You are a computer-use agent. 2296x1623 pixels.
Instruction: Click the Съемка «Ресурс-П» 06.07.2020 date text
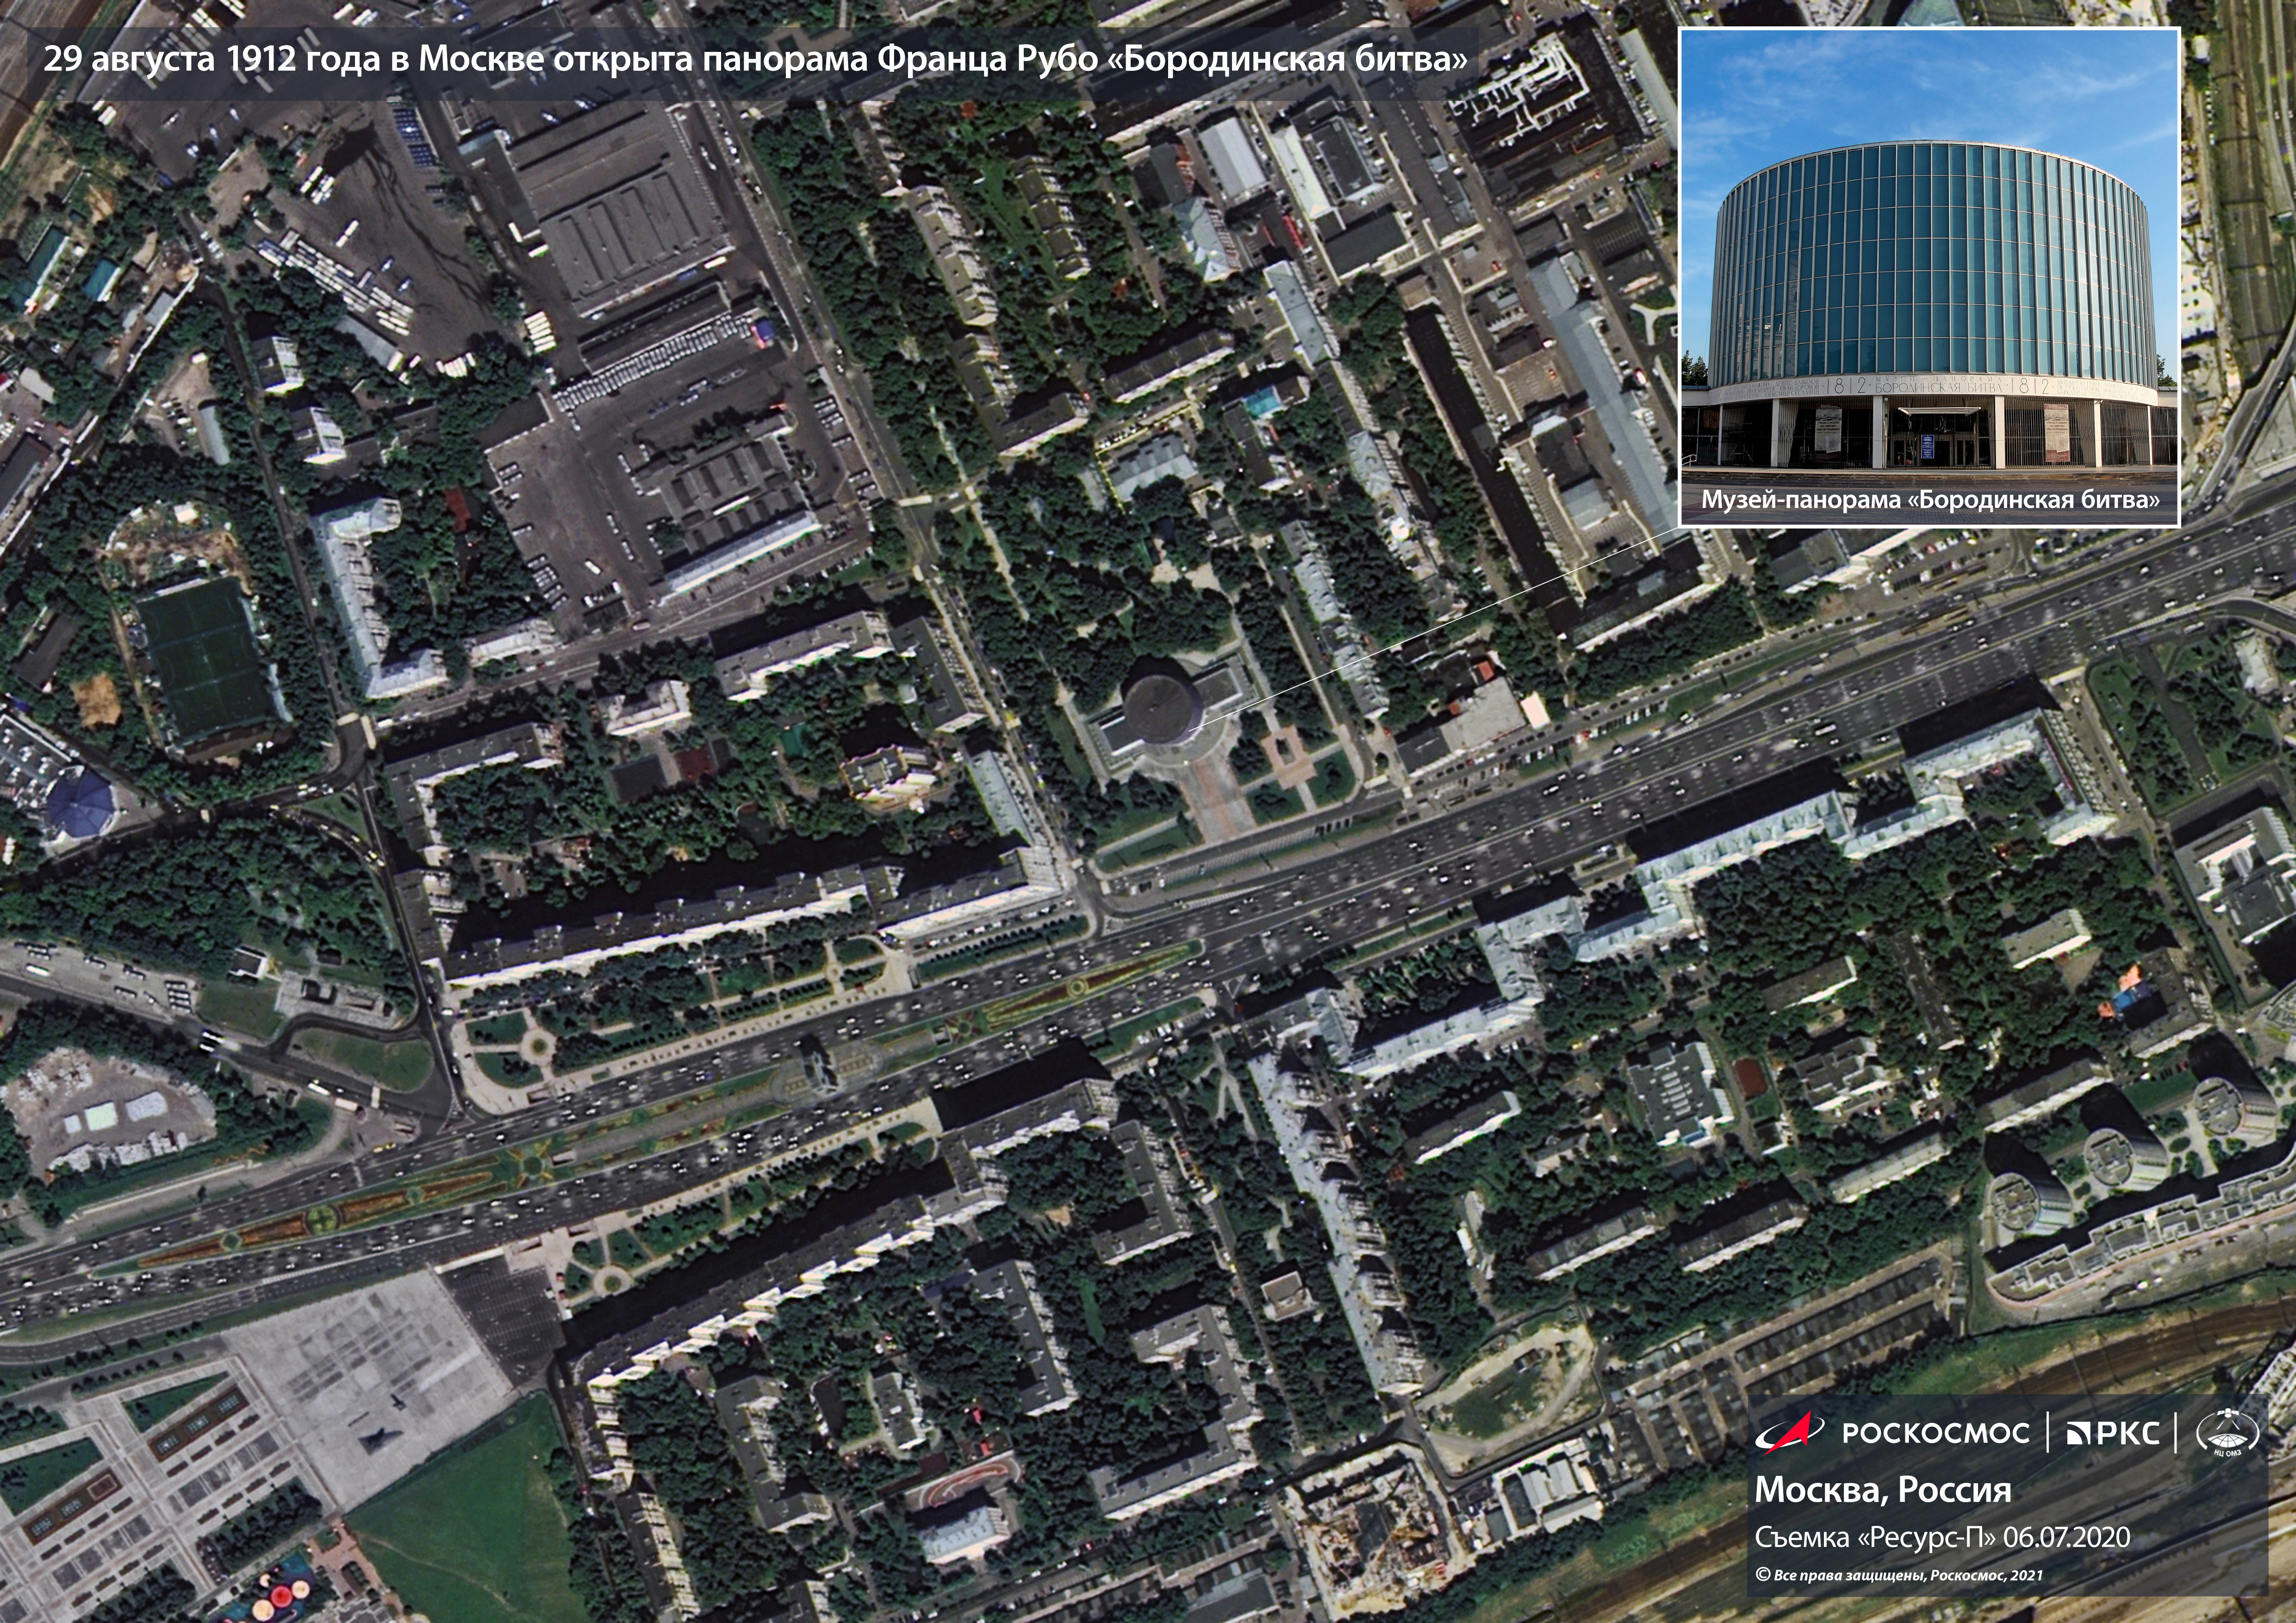click(1941, 1537)
